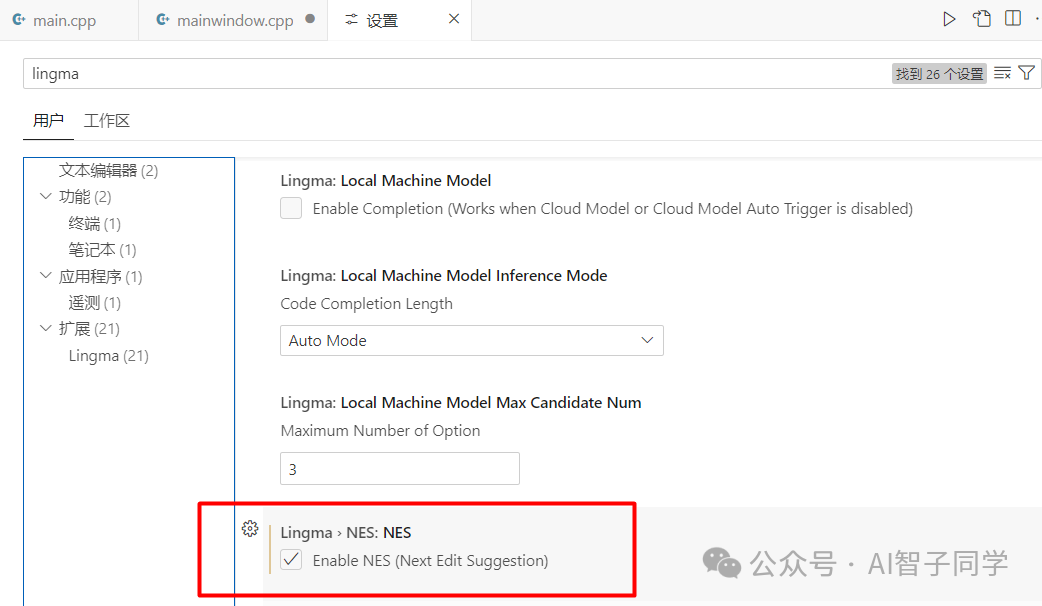Open settings JSON file icon

click(x=982, y=19)
